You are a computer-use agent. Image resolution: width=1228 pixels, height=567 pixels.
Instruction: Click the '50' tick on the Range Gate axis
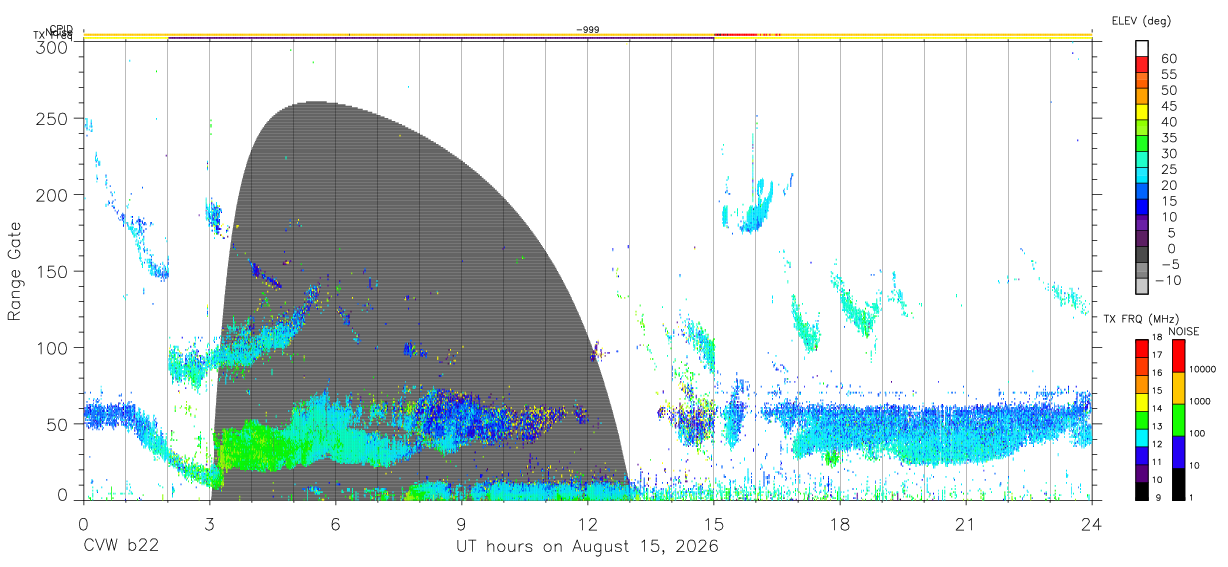pyautogui.click(x=57, y=423)
